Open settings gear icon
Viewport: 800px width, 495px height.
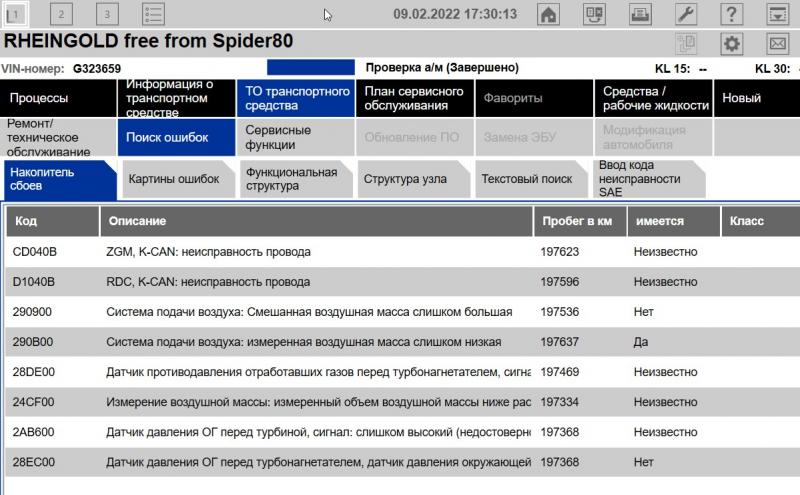732,43
